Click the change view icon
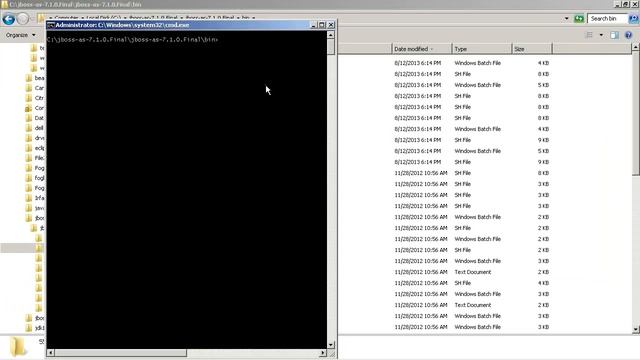The height and width of the screenshot is (360, 640). point(589,35)
